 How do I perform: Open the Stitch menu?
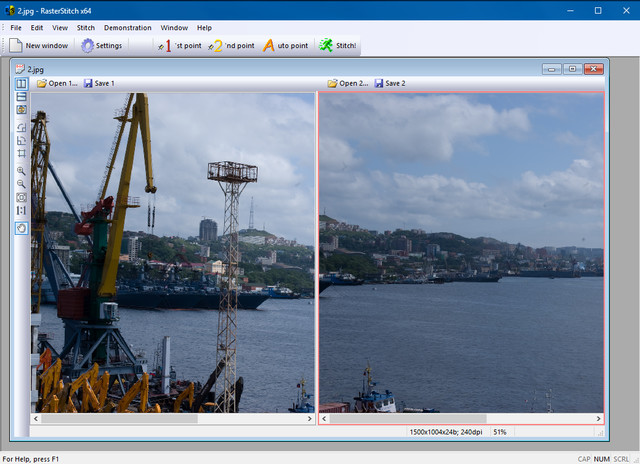pos(86,28)
